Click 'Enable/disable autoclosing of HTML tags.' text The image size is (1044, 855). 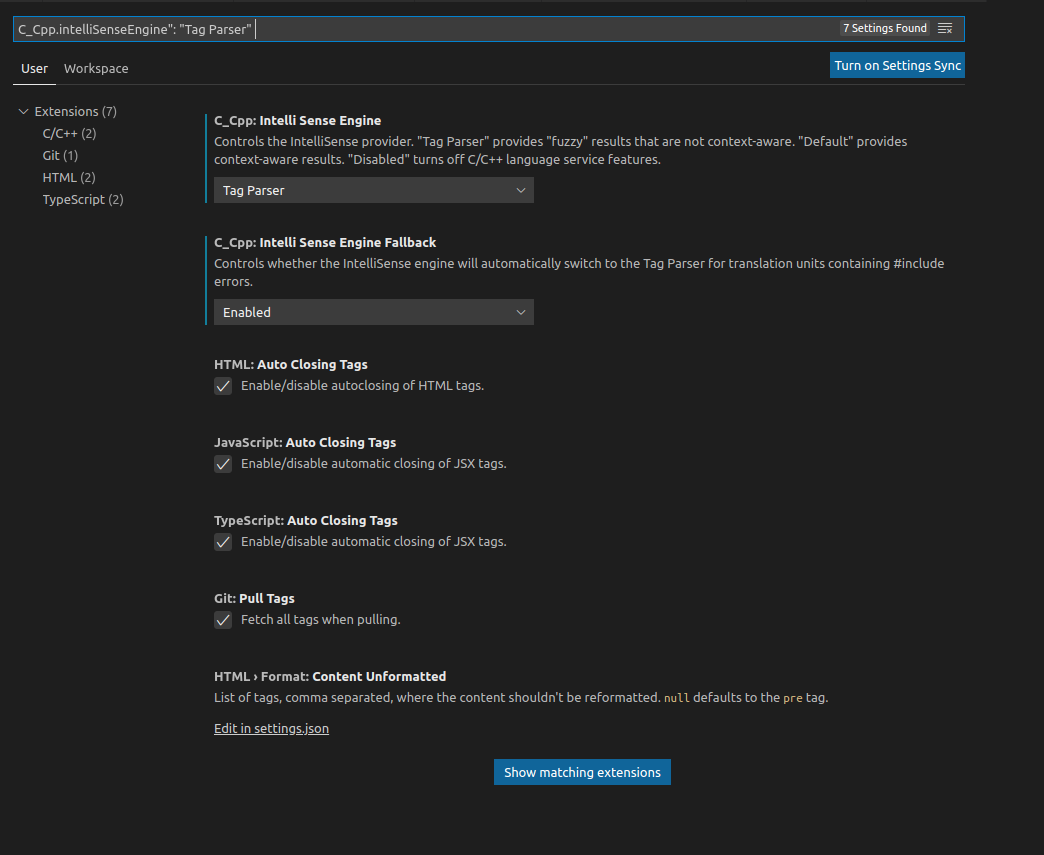click(x=362, y=386)
